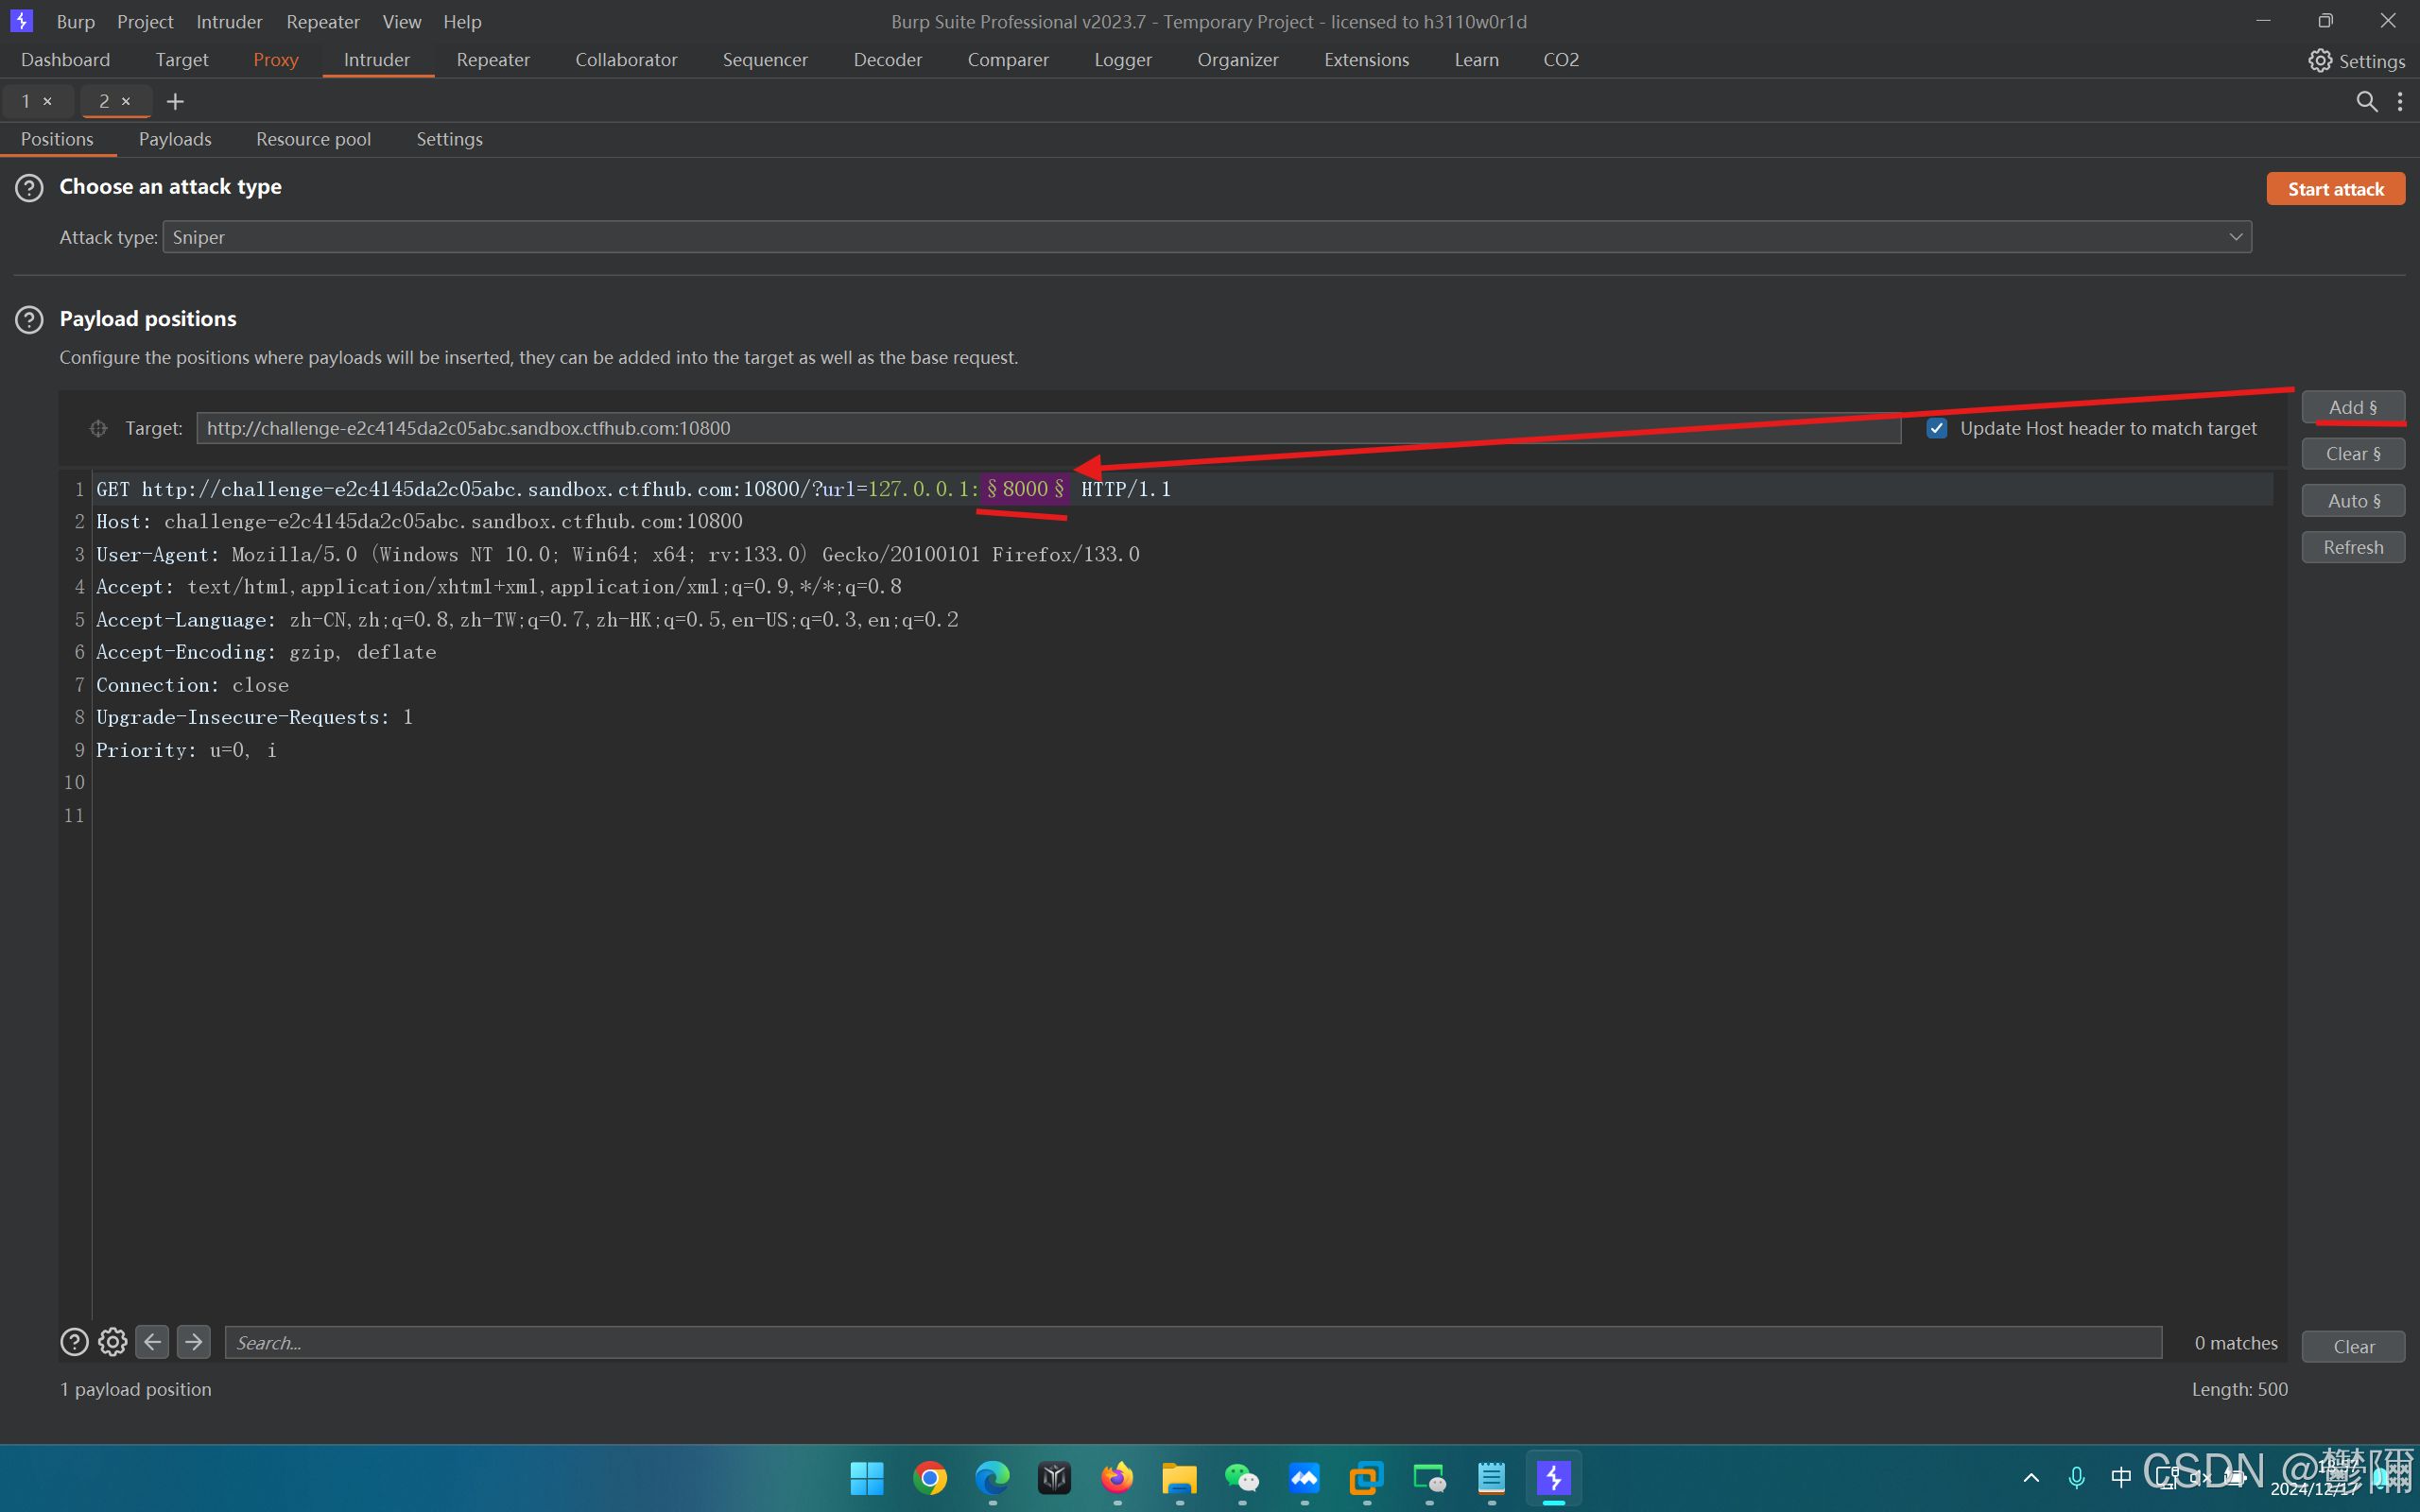Open the Settings gear at top right
The image size is (2420, 1512).
2356,61
